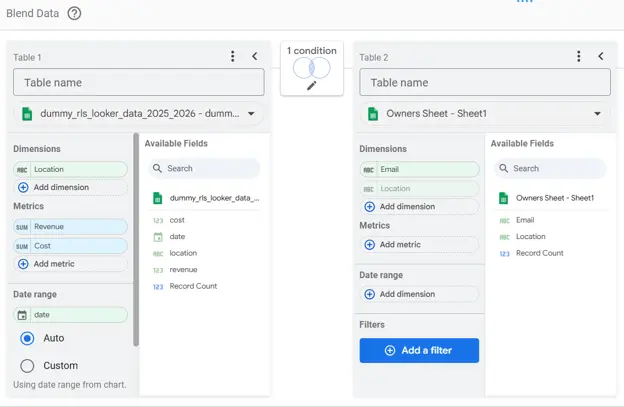The width and height of the screenshot is (624, 407).
Task: Select the Auto date range option
Action: 28,338
